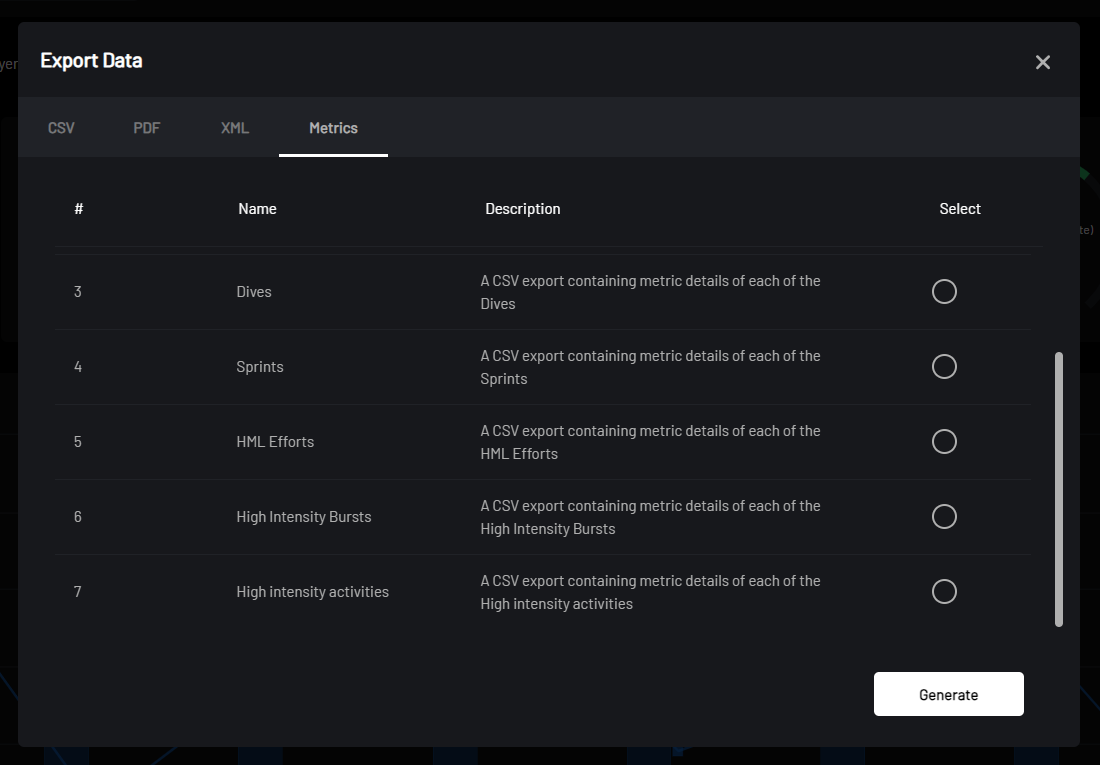Click the High intensity activities name cell
Viewport: 1100px width, 765px height.
pyautogui.click(x=312, y=592)
